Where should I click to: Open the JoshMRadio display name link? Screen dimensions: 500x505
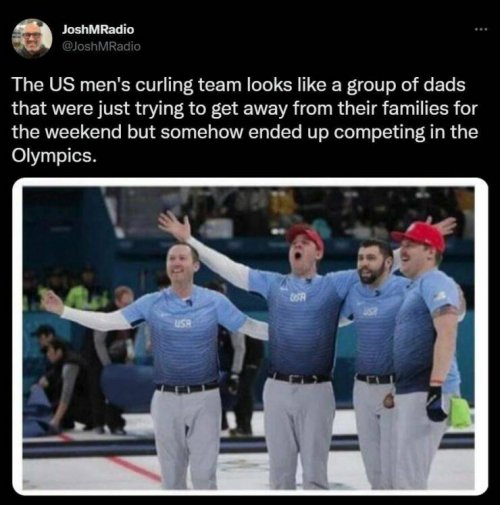coord(98,30)
